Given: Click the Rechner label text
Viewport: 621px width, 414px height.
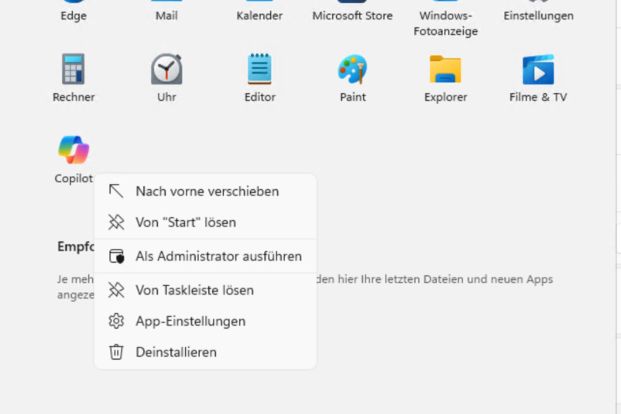Looking at the screenshot, I should click(74, 97).
